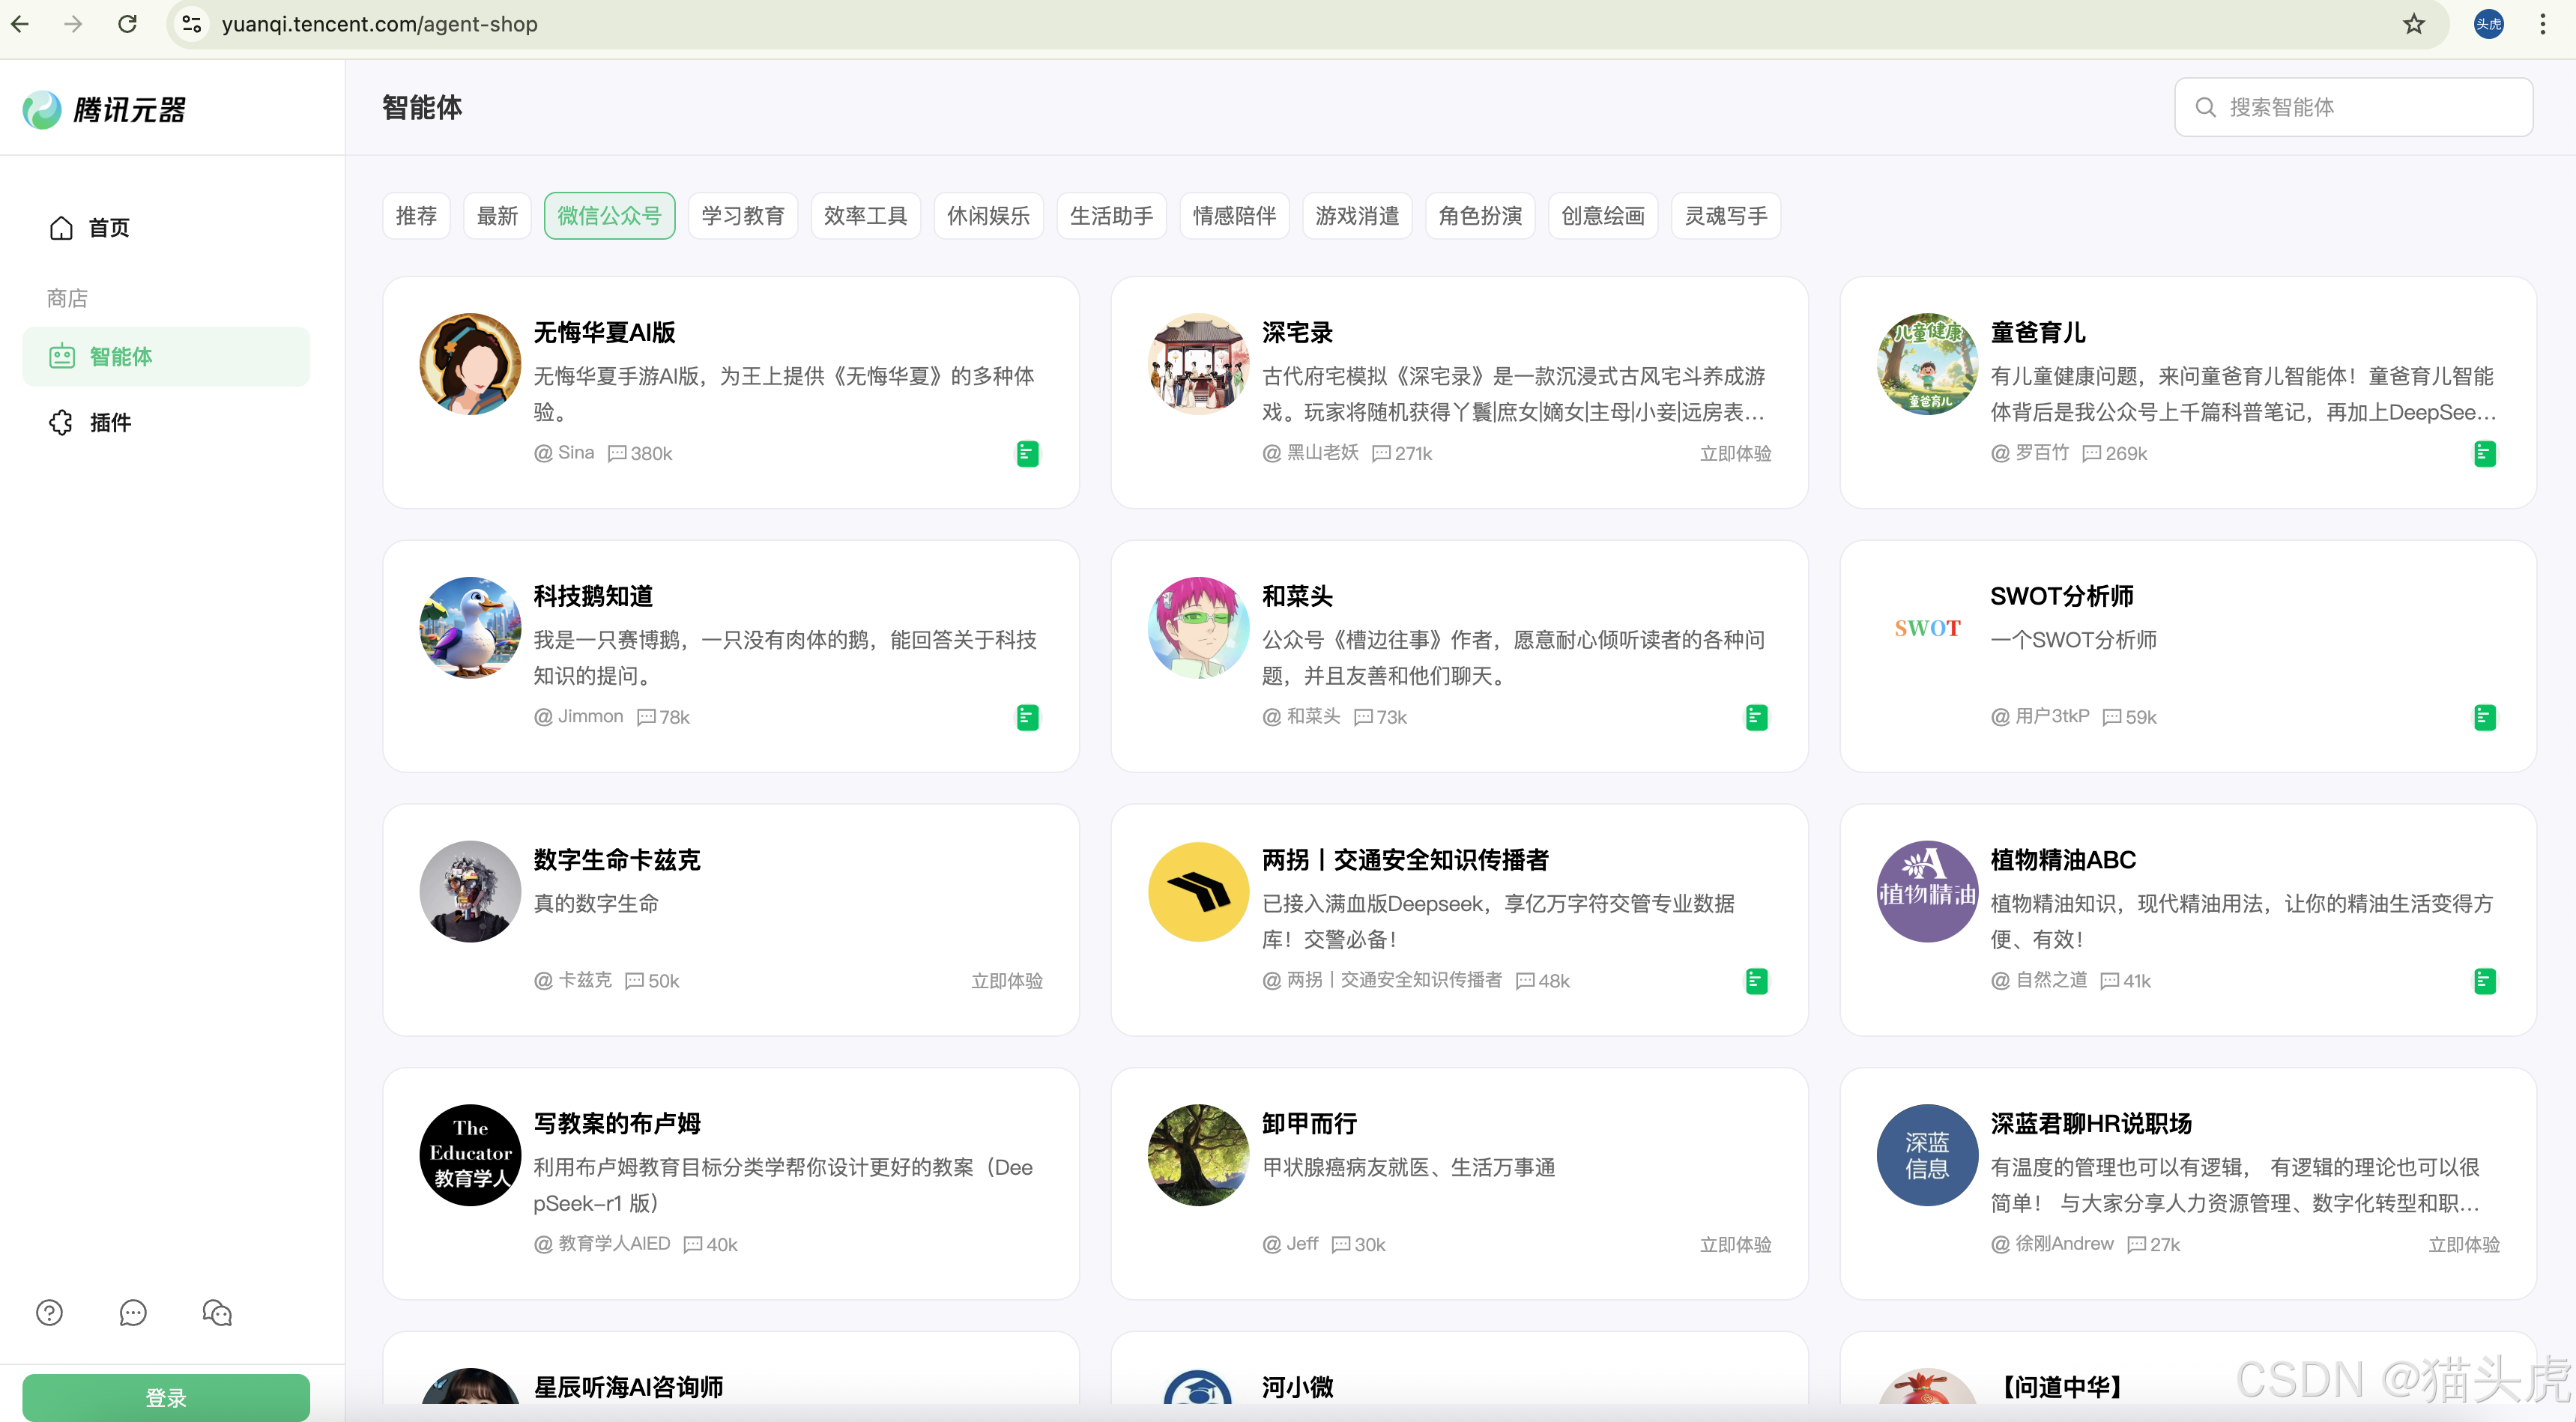View site information icon in address bar
The width and height of the screenshot is (2576, 1422).
coord(192,24)
